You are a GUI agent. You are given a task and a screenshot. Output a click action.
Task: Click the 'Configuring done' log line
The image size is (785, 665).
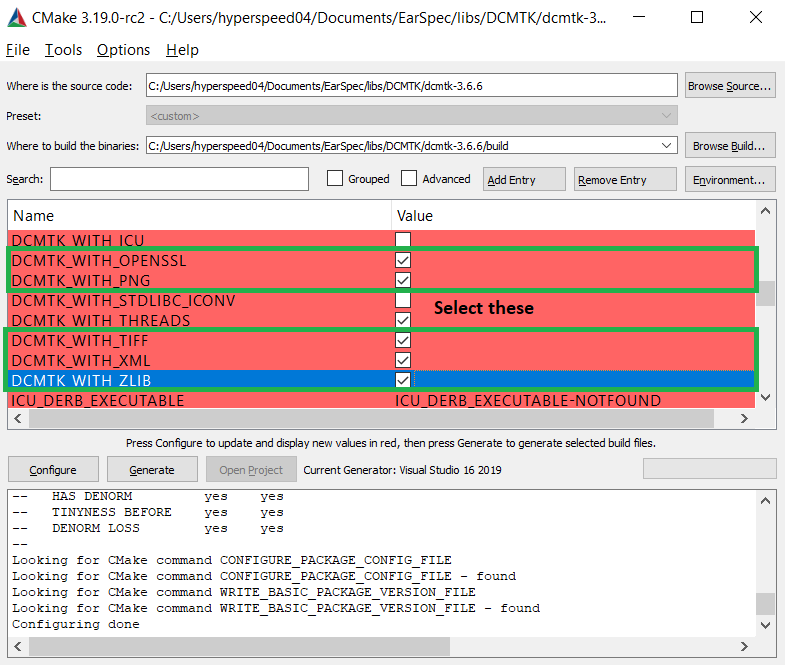76,624
